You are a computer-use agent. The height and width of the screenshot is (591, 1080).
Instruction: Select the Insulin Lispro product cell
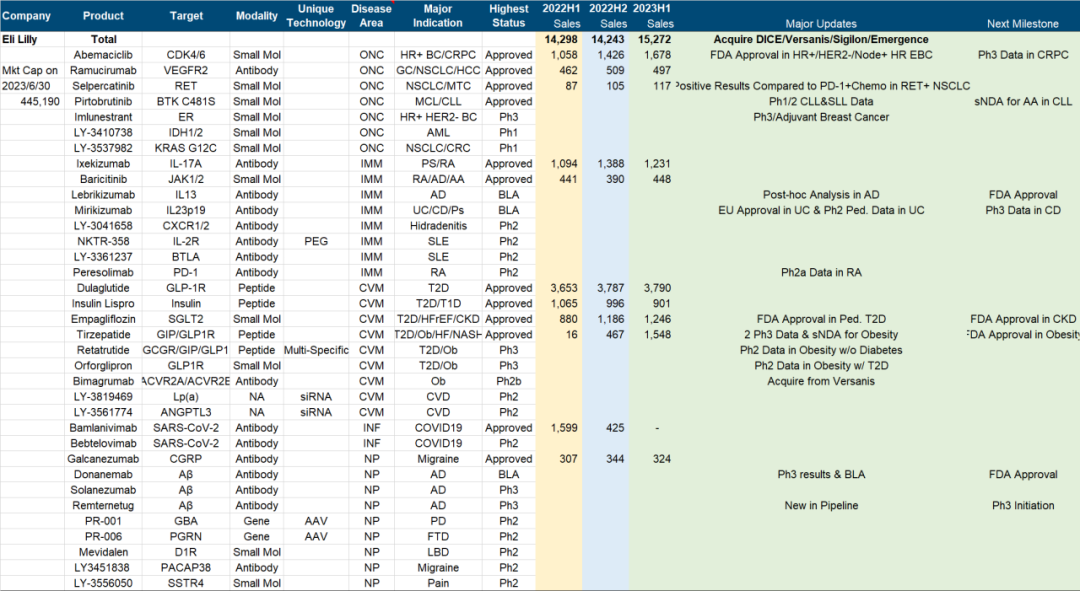[x=103, y=304]
